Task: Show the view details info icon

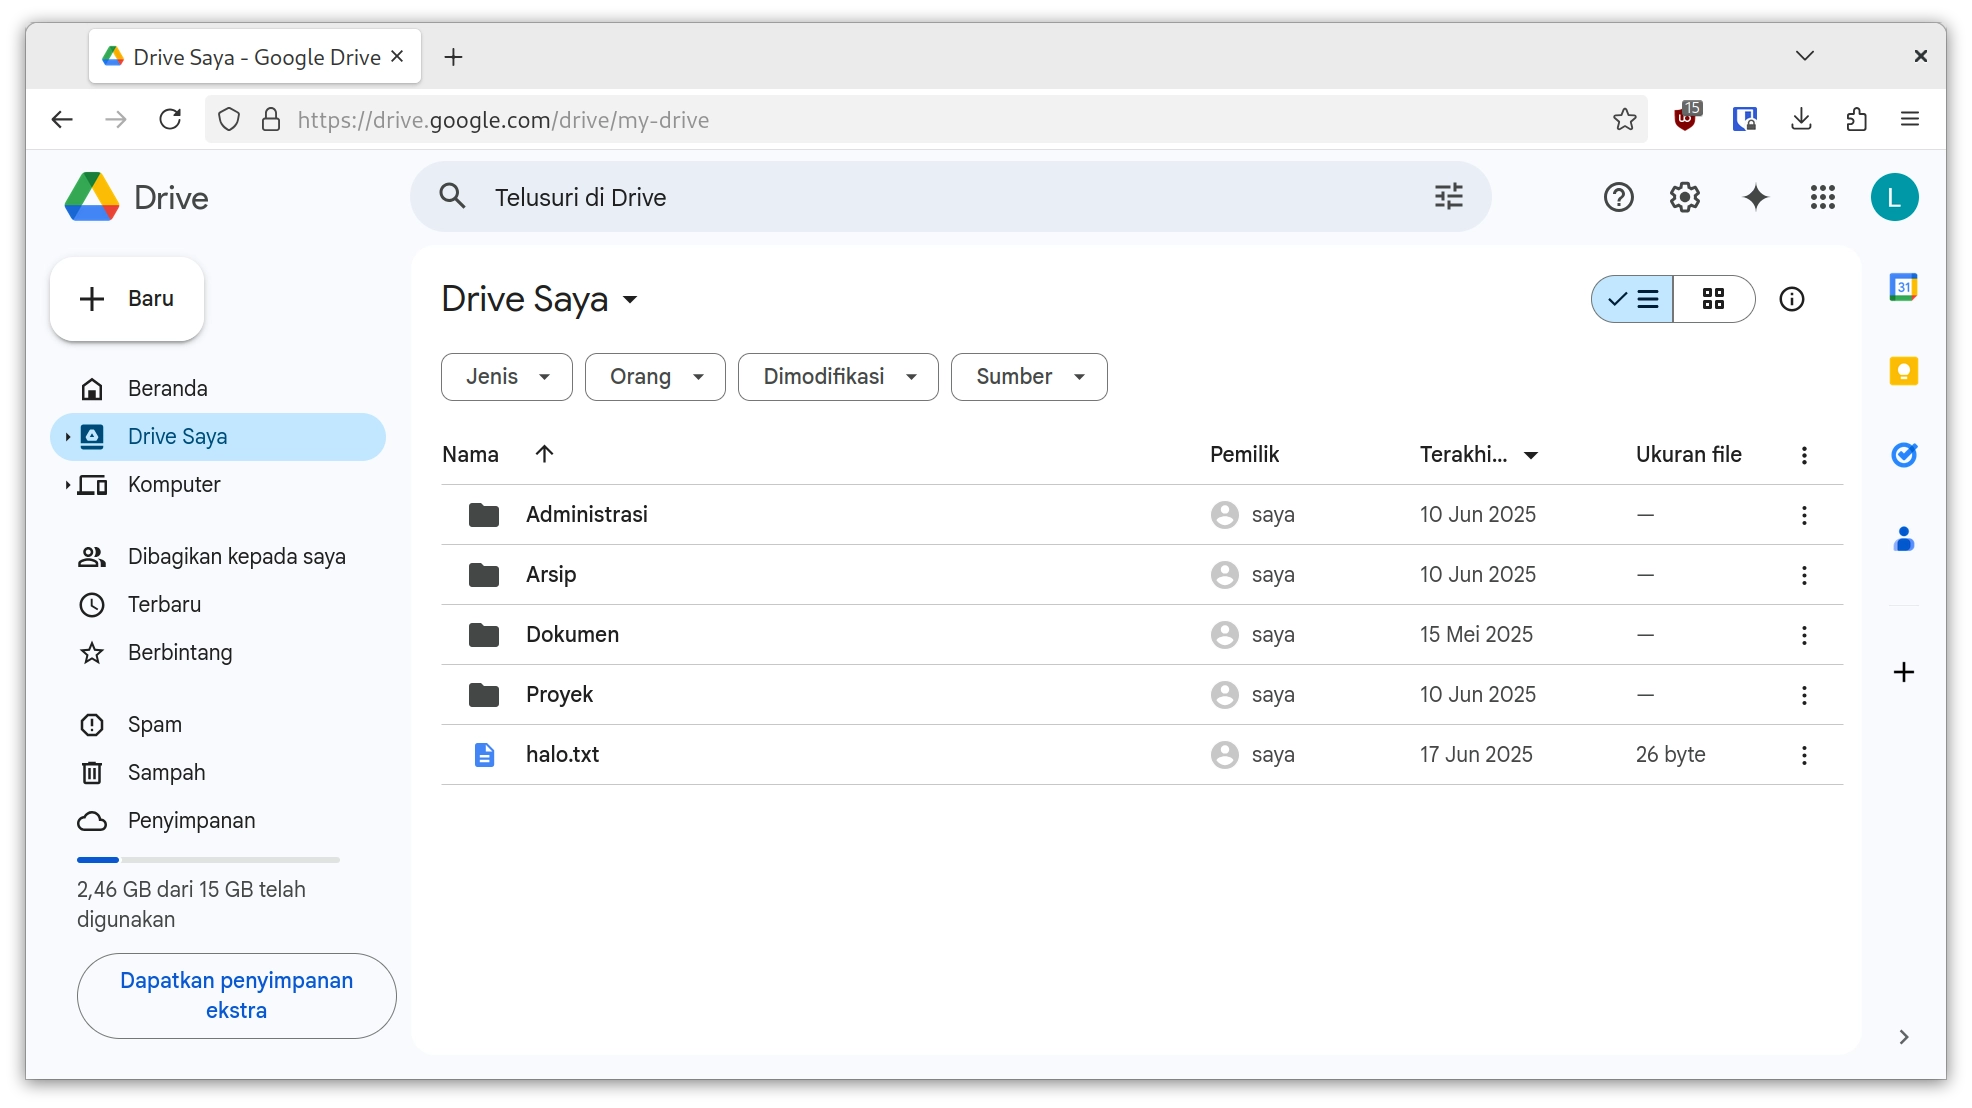Action: coord(1791,299)
